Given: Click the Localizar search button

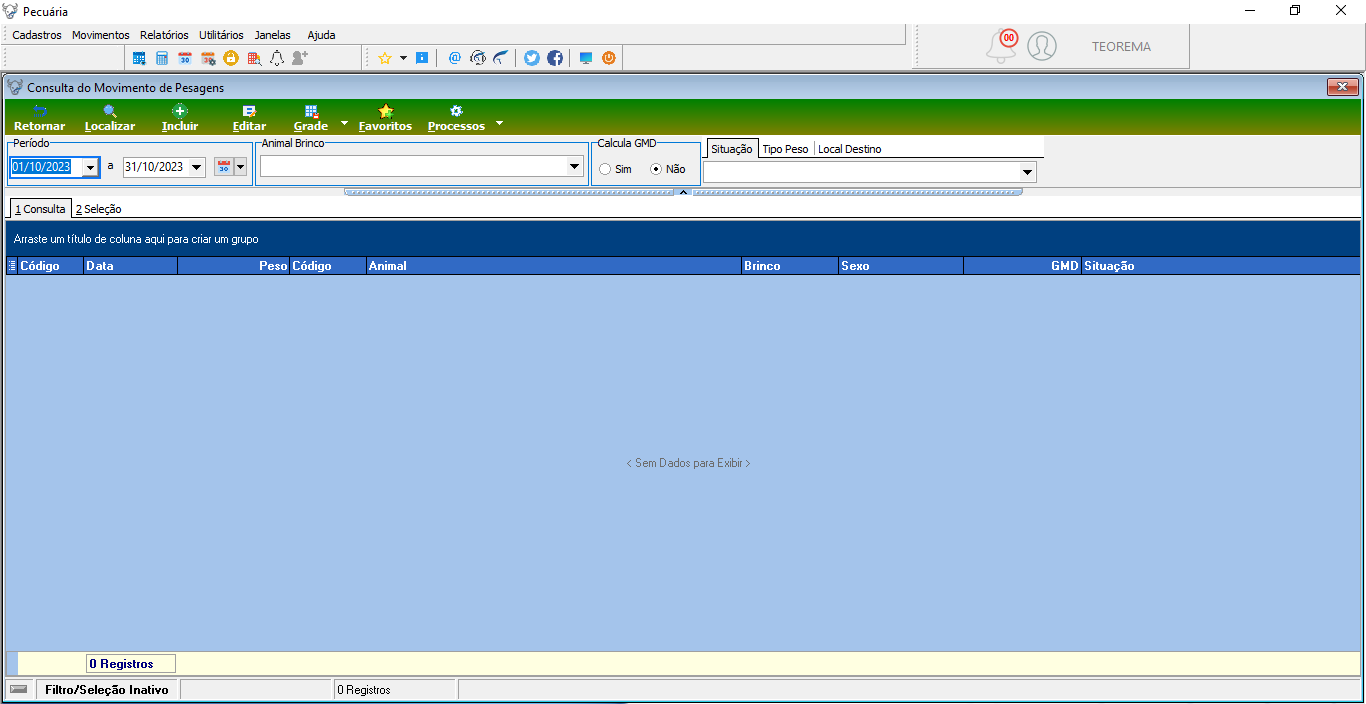Looking at the screenshot, I should pos(110,119).
